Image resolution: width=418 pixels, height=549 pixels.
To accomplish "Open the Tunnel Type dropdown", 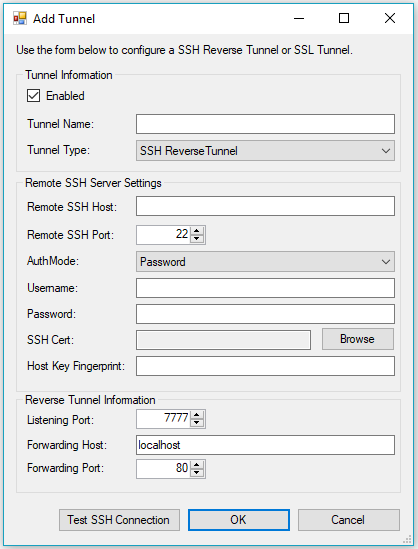I will [265, 151].
